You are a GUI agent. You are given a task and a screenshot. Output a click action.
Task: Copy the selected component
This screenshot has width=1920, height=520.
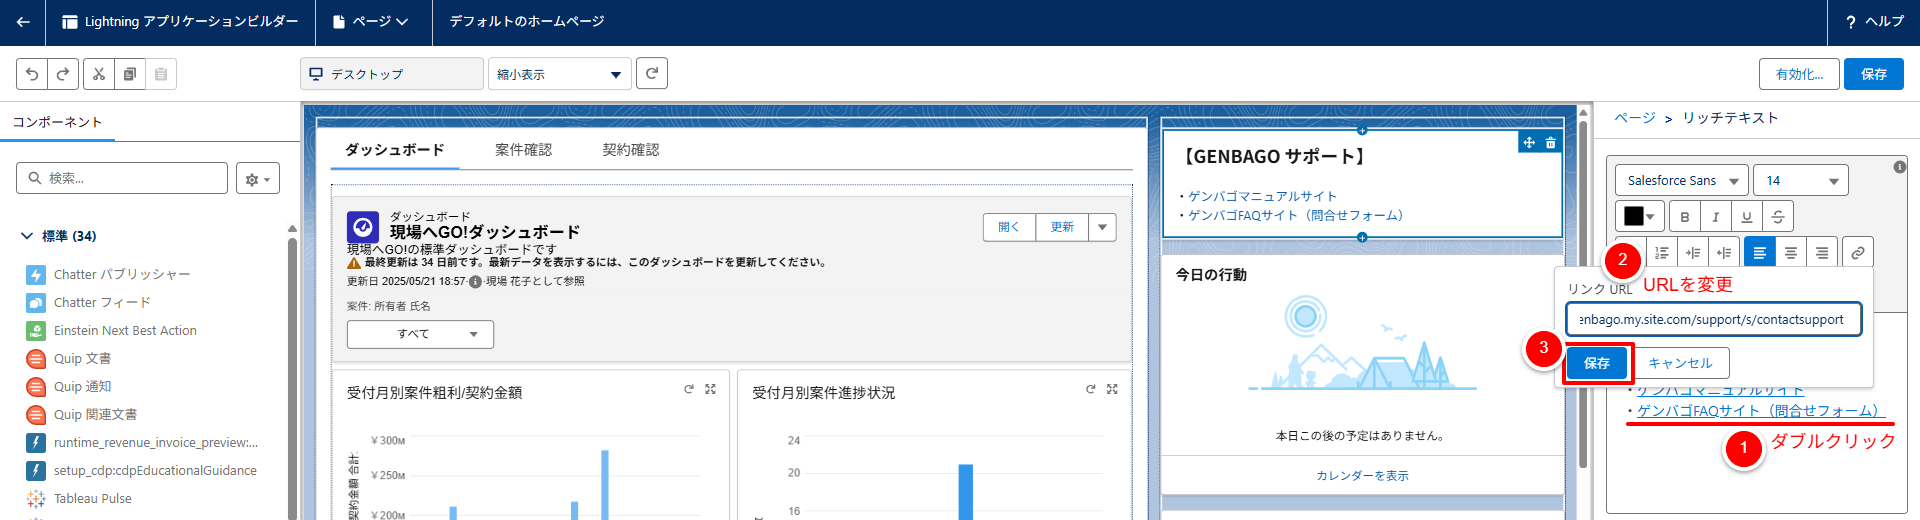click(x=130, y=74)
